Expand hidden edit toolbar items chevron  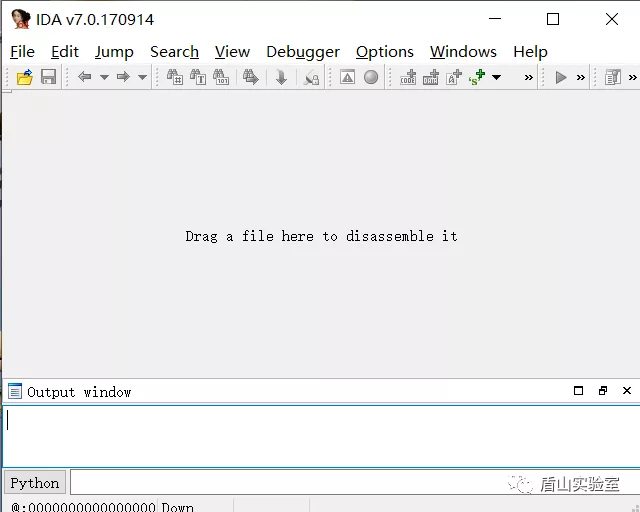click(x=529, y=77)
